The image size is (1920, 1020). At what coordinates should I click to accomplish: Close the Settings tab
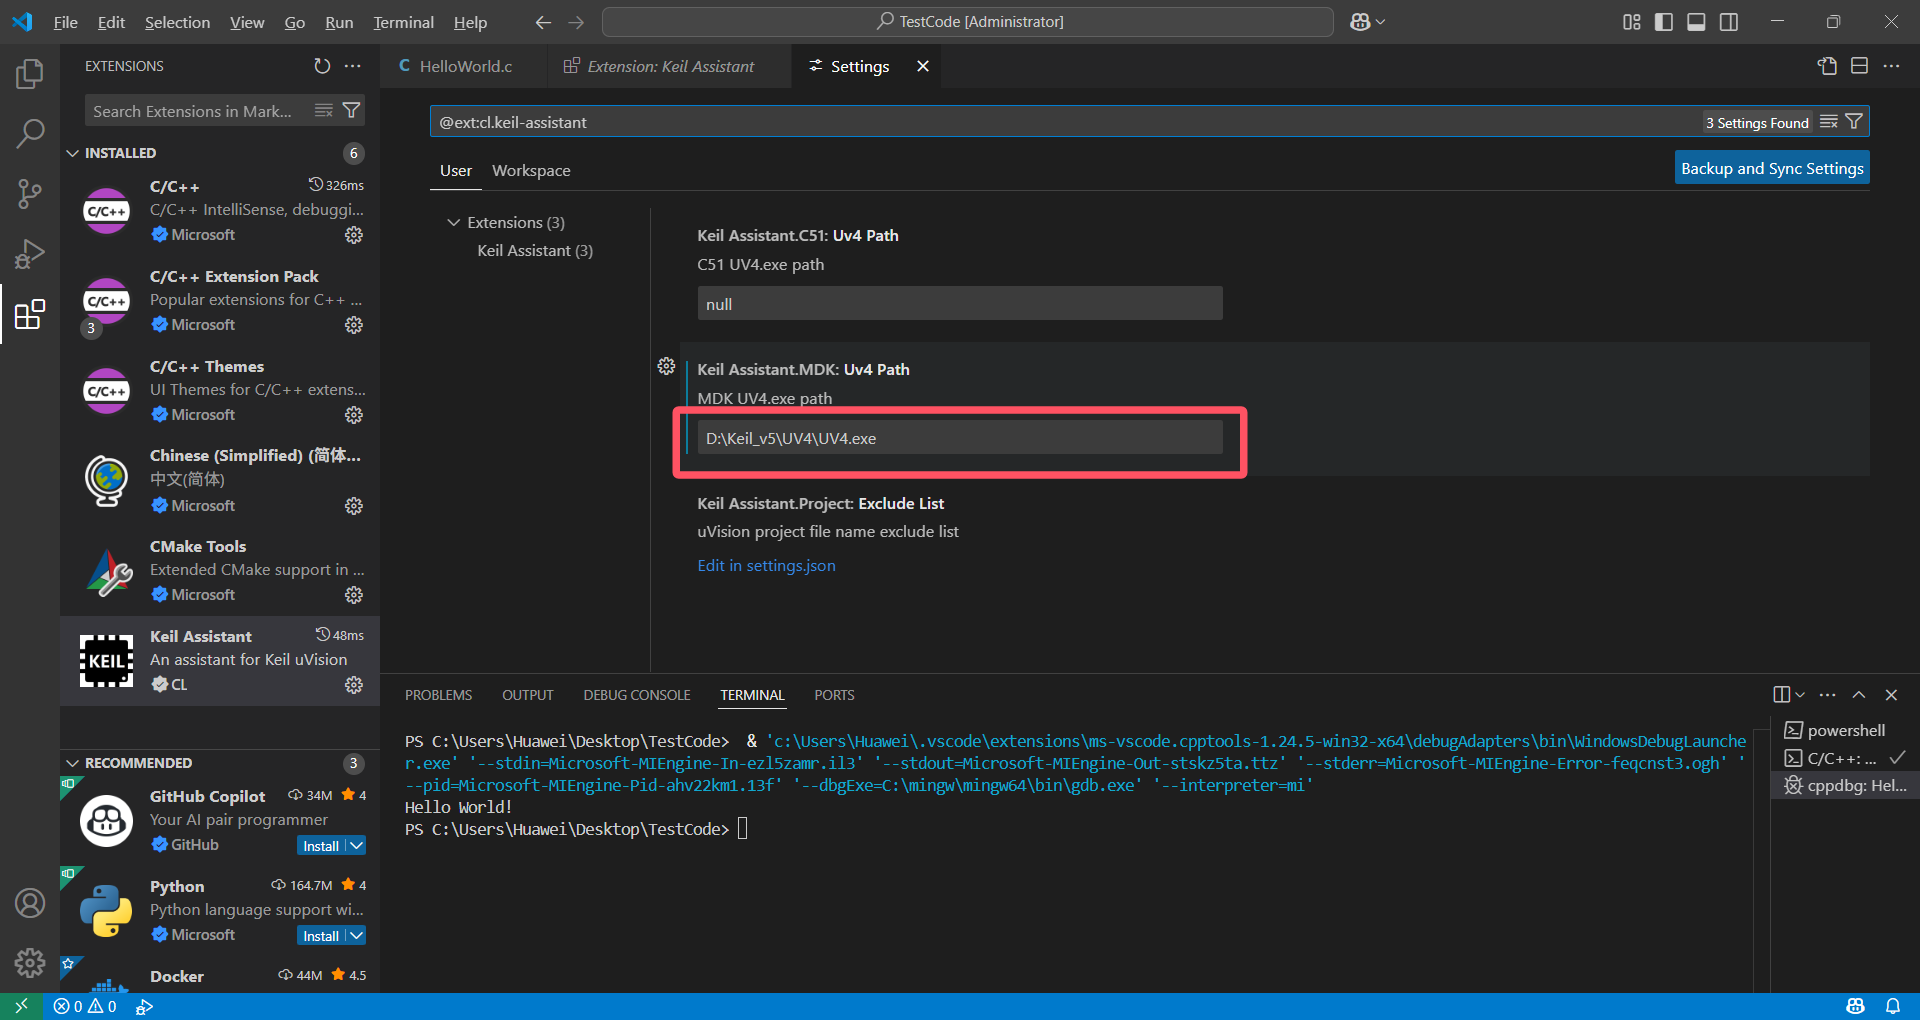tap(923, 66)
